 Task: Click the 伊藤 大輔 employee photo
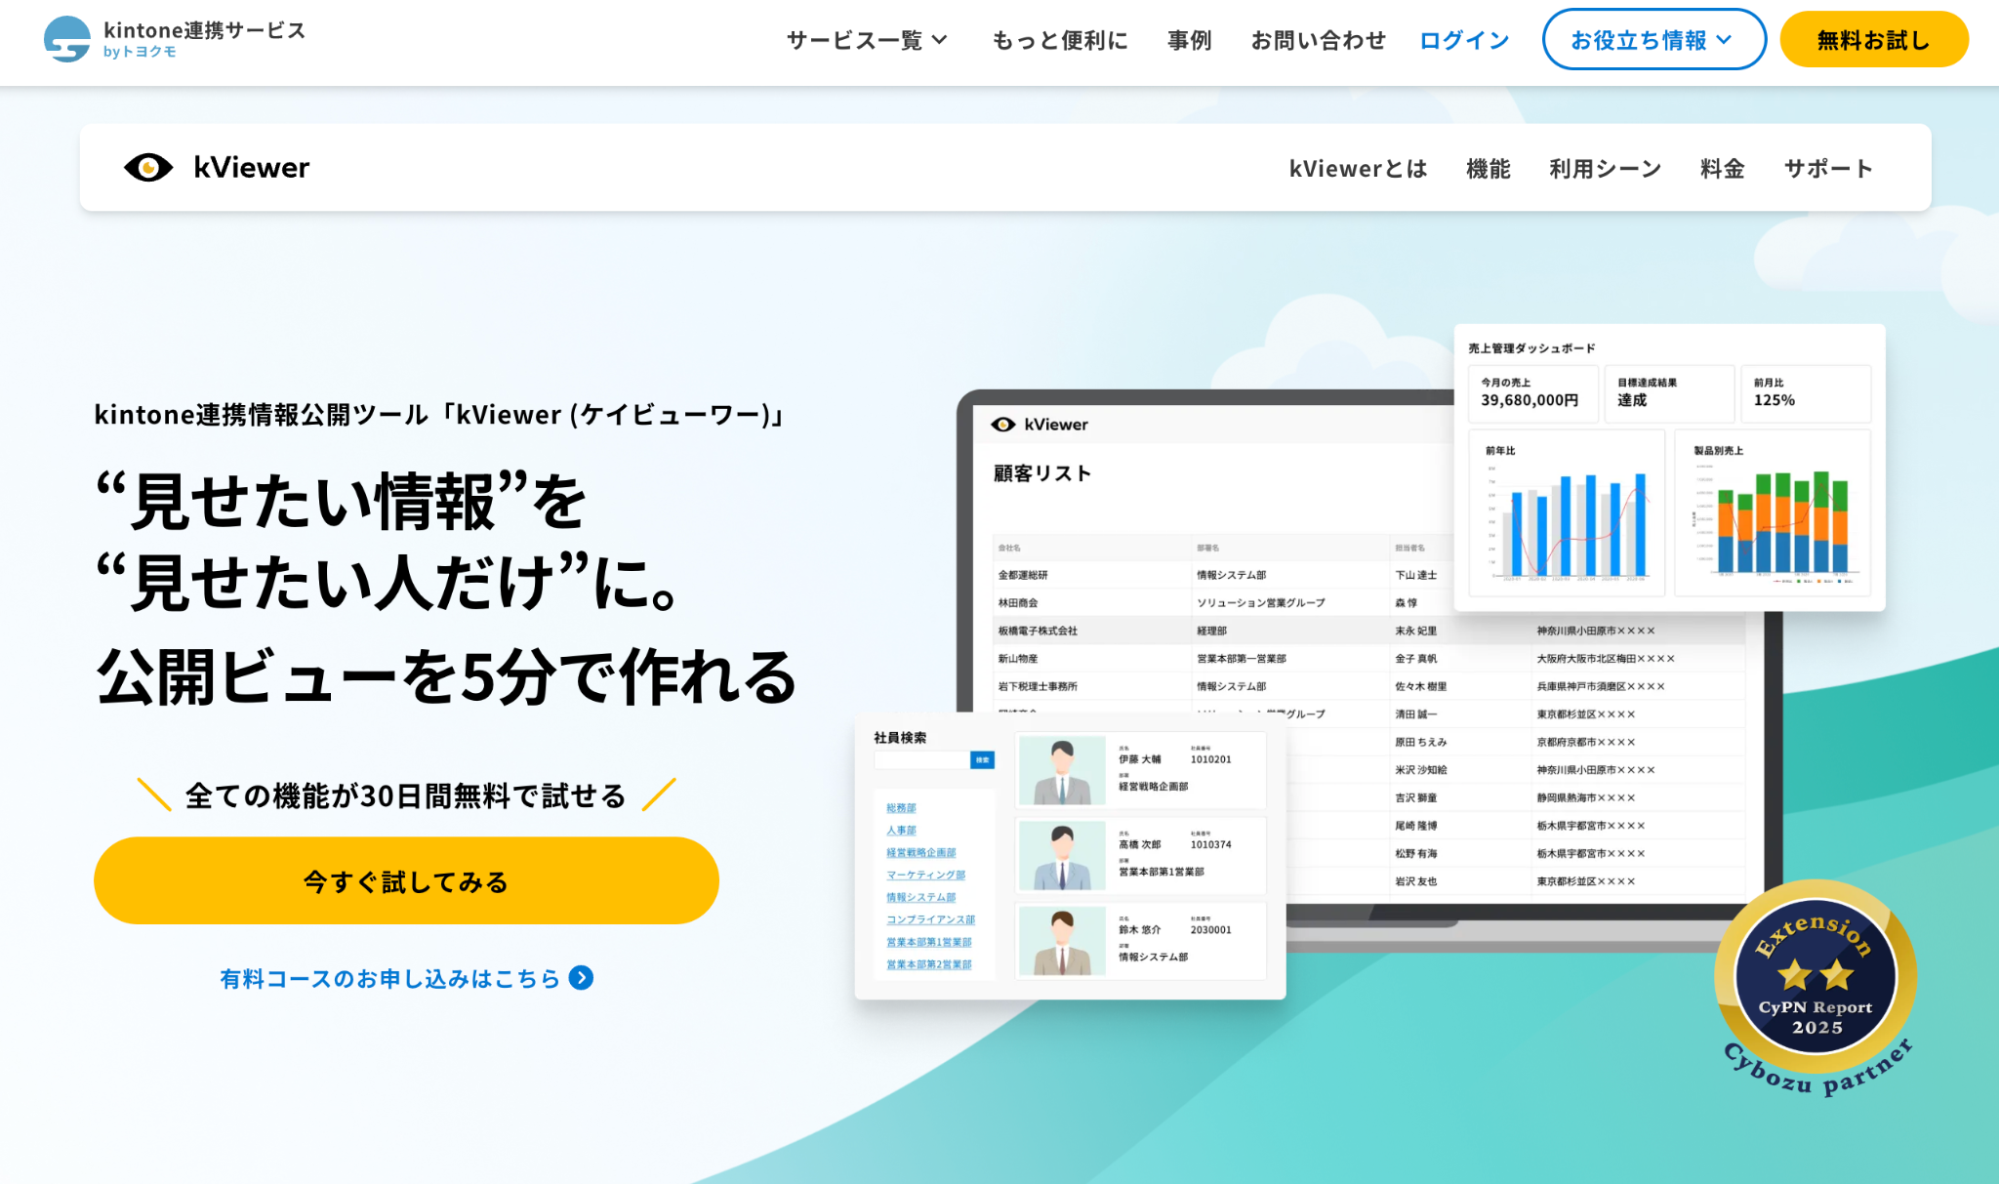point(1062,771)
